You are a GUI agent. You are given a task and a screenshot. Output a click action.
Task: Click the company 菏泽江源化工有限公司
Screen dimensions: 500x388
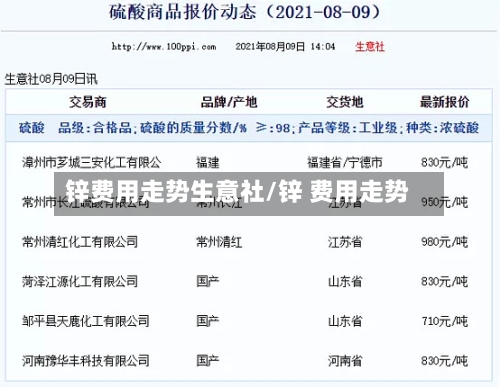pyautogui.click(x=80, y=282)
